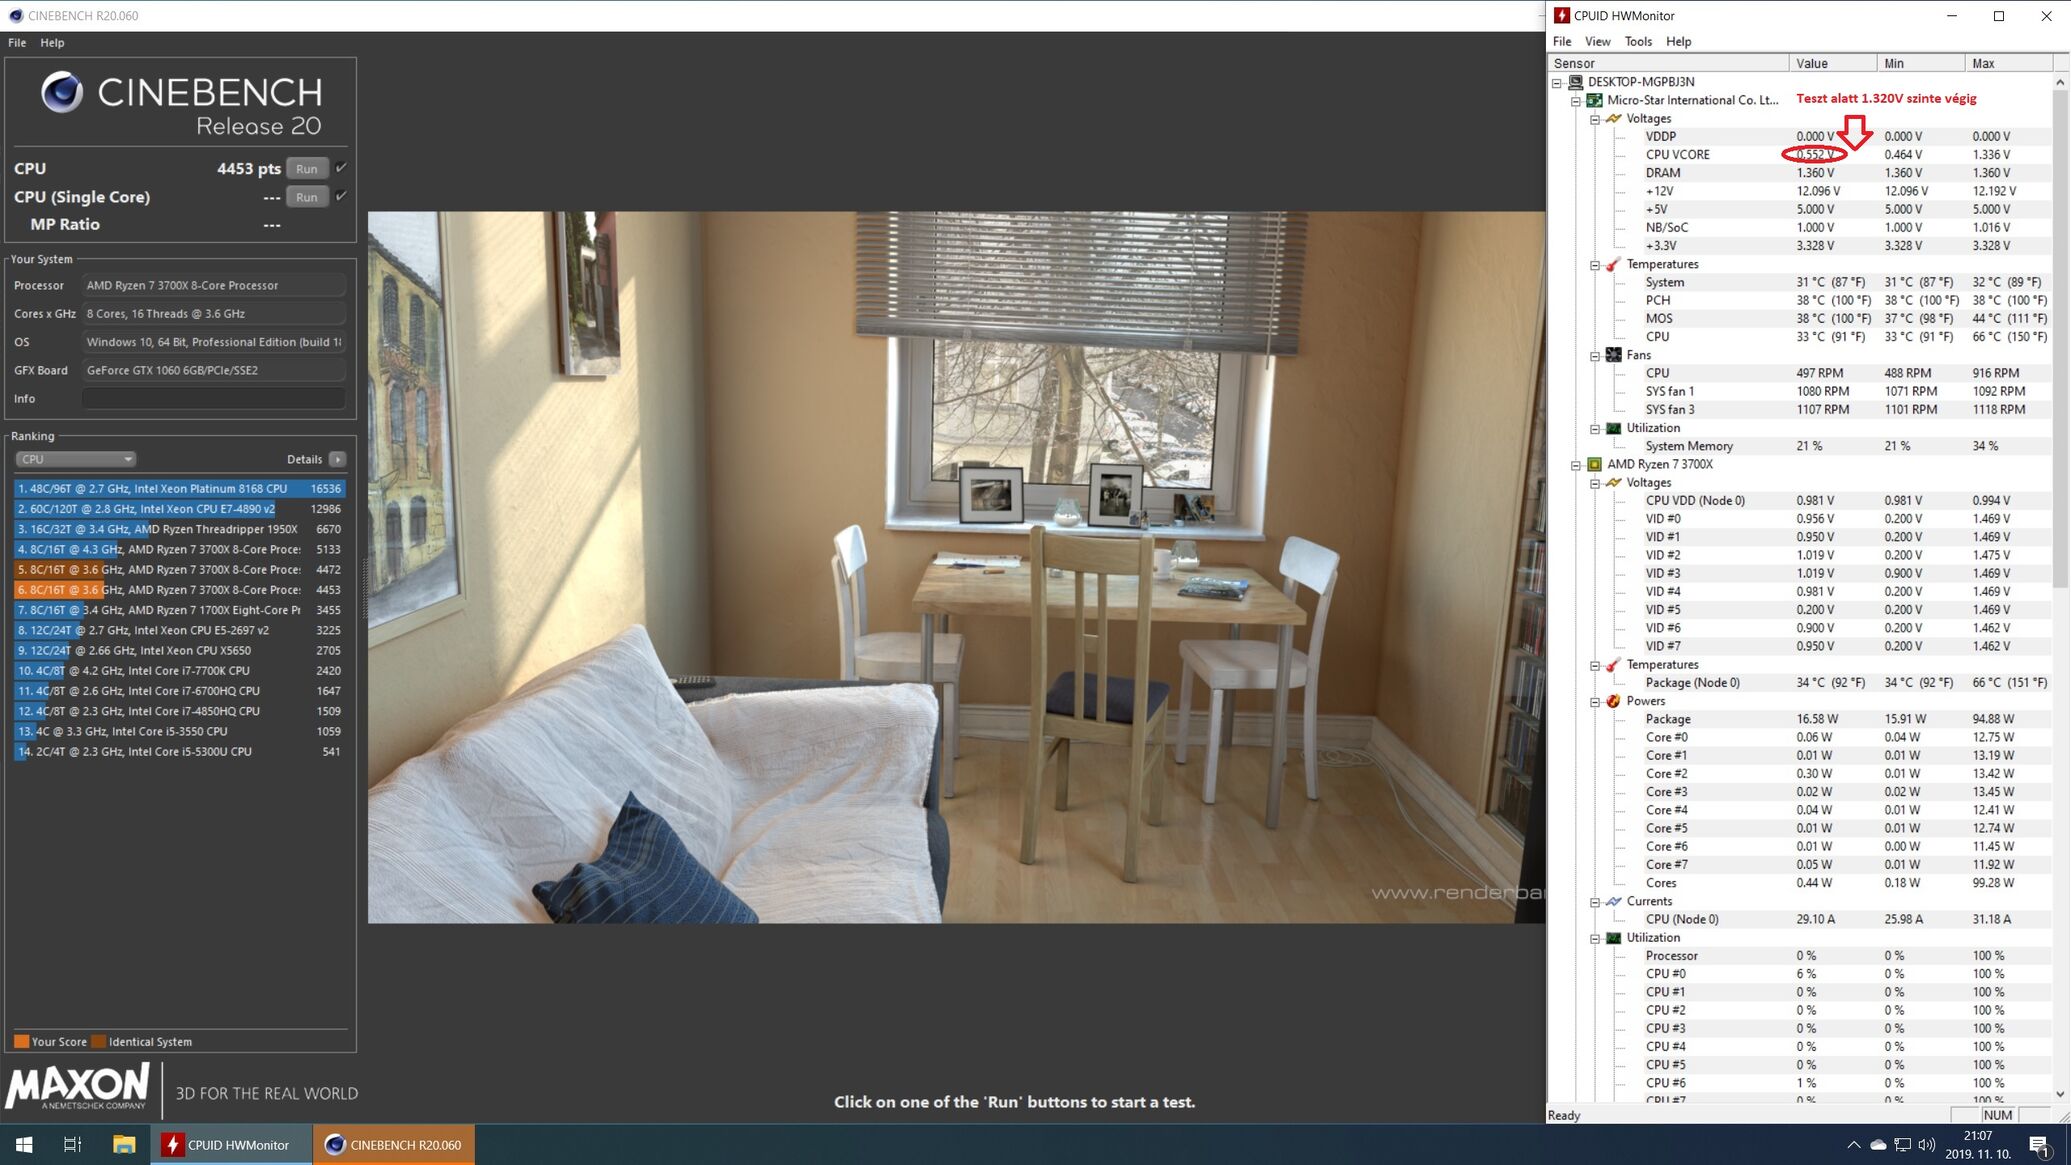Click the CPU Utilization section icon

pyautogui.click(x=1613, y=937)
